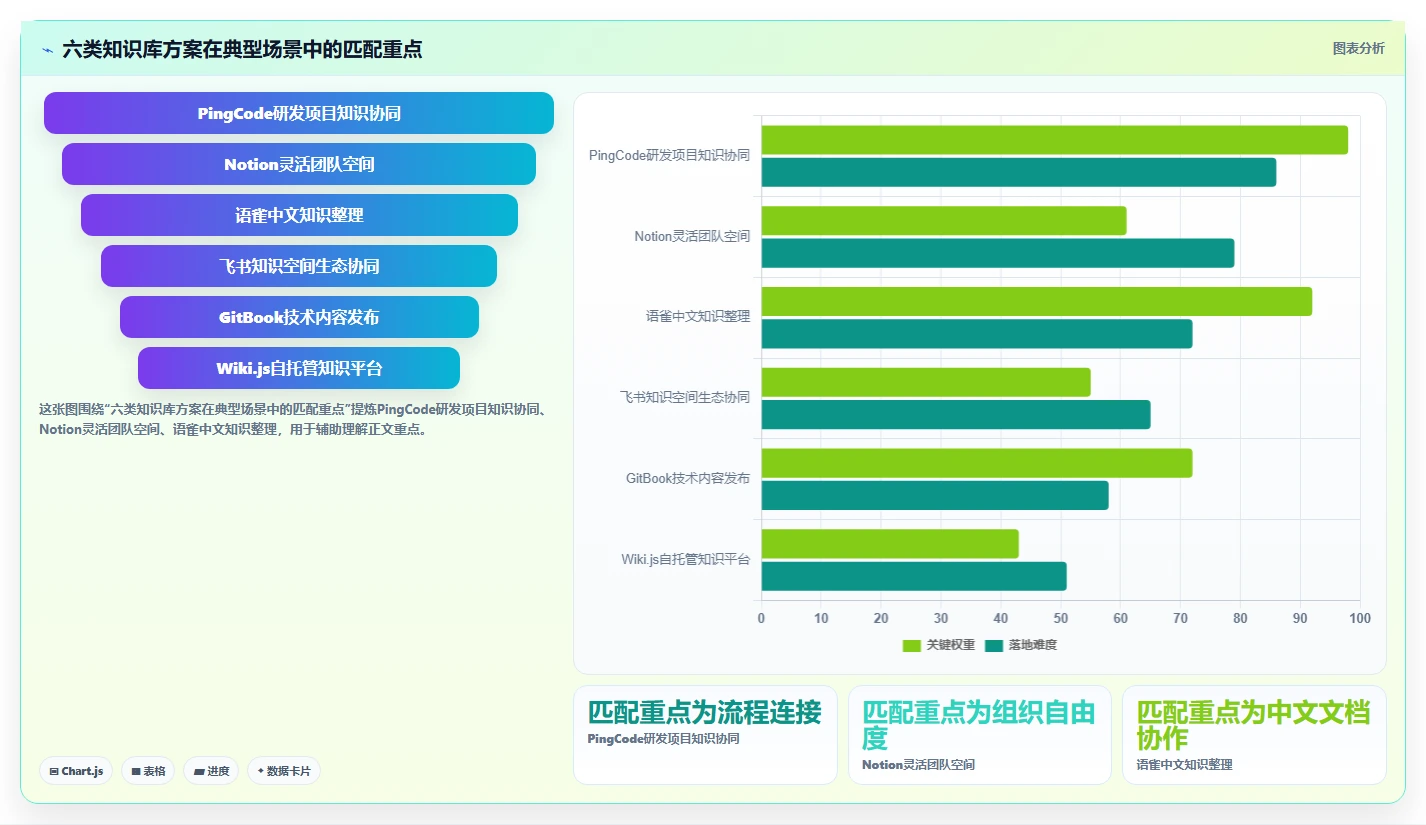The height and width of the screenshot is (825, 1426).
Task: Click the Chart.js tag chip
Action: pos(76,771)
